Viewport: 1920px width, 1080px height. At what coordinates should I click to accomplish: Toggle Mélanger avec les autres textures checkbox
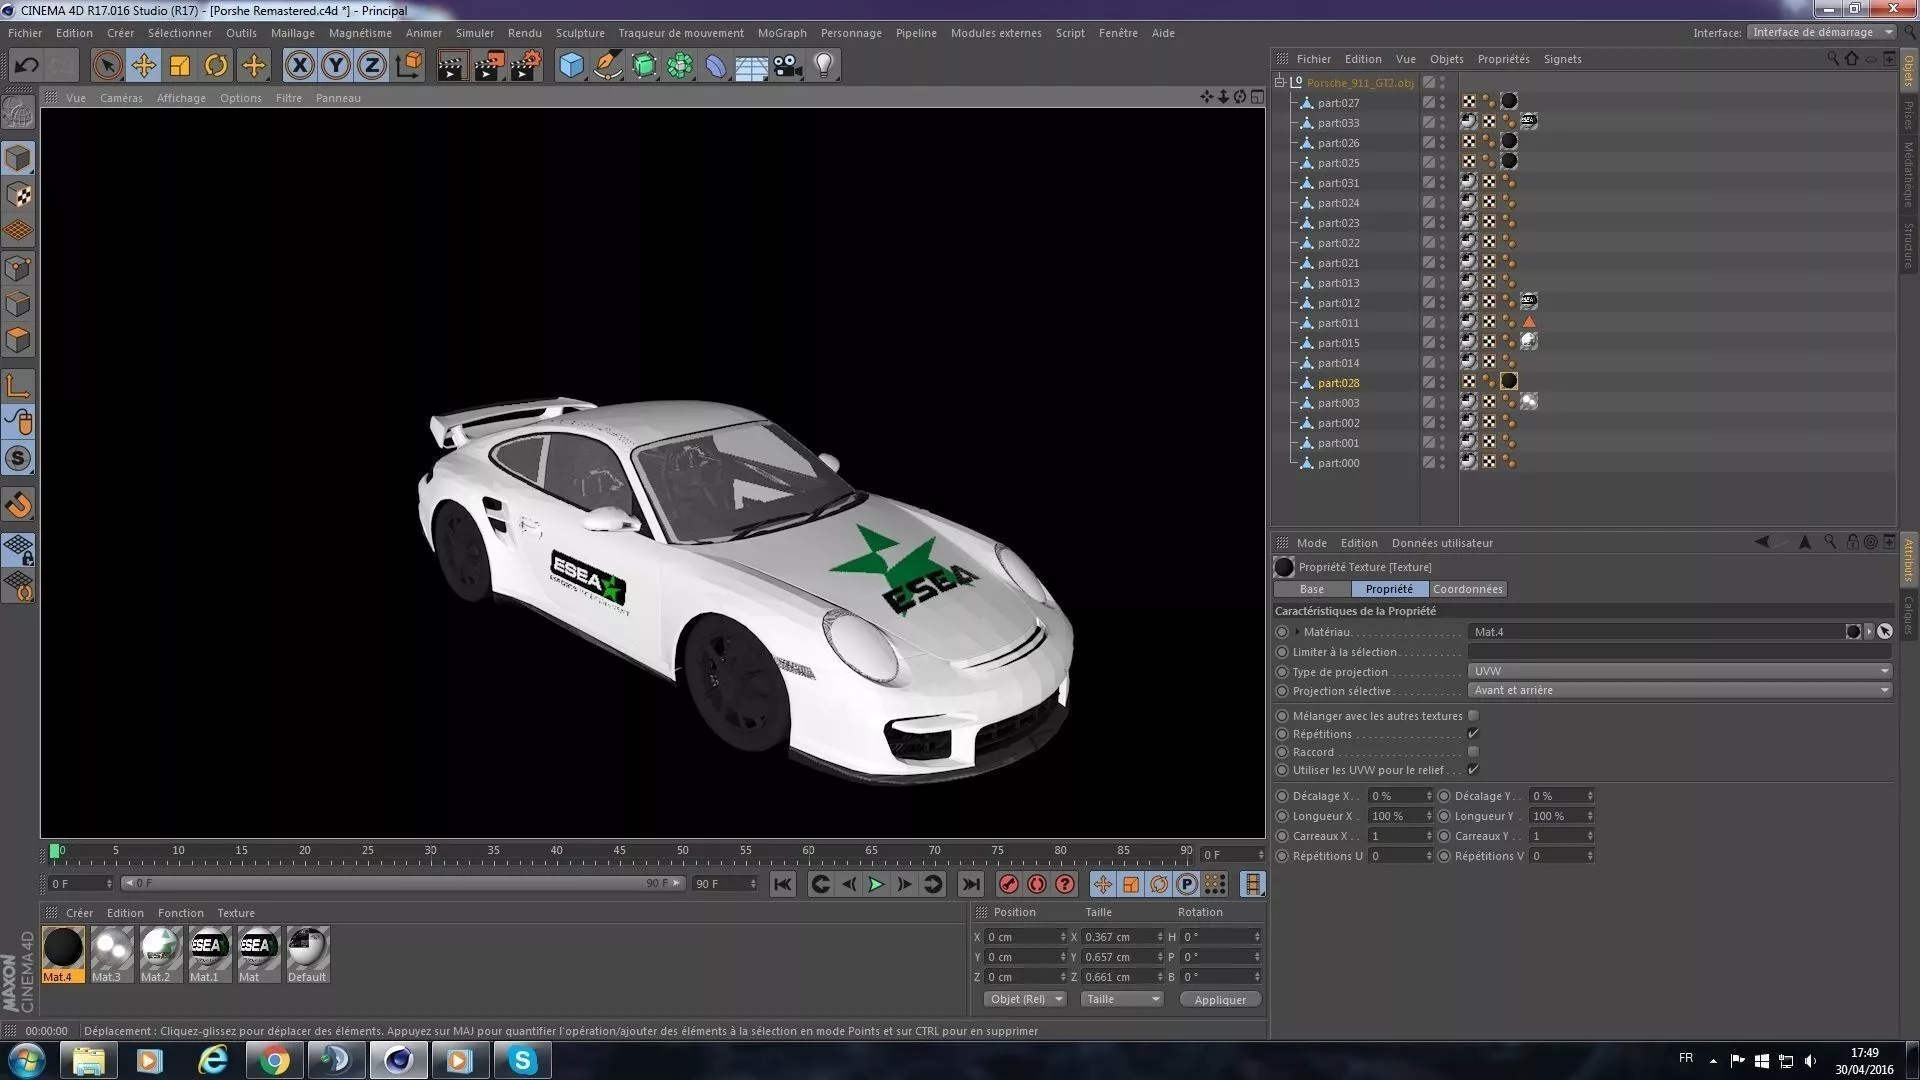pyautogui.click(x=1473, y=716)
